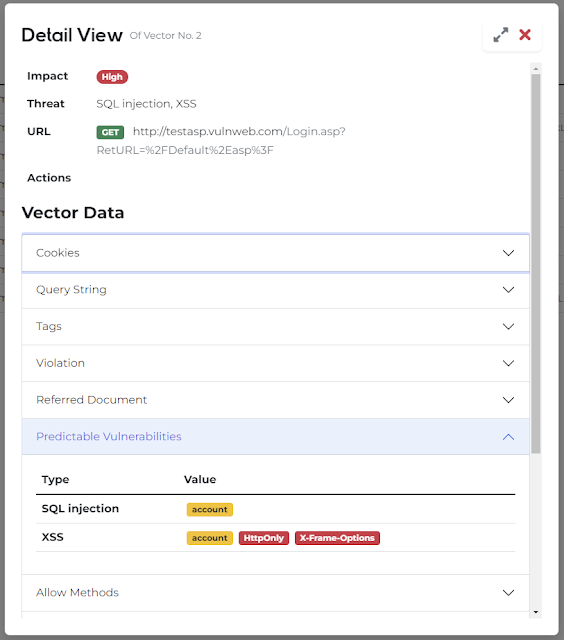Click the 'Value' column header

pos(200,479)
